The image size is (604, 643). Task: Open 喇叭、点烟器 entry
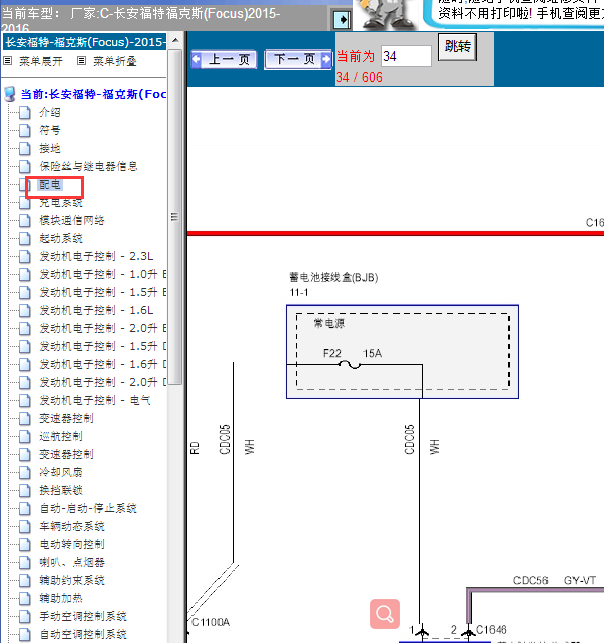tap(72, 562)
